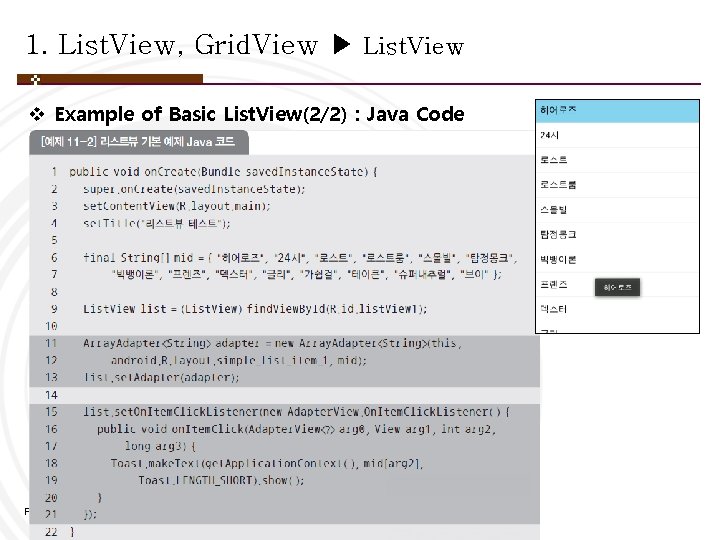
Task: Click the 'Toast.makeText(getApplicationContext()' code line
Action: [x=266, y=463]
